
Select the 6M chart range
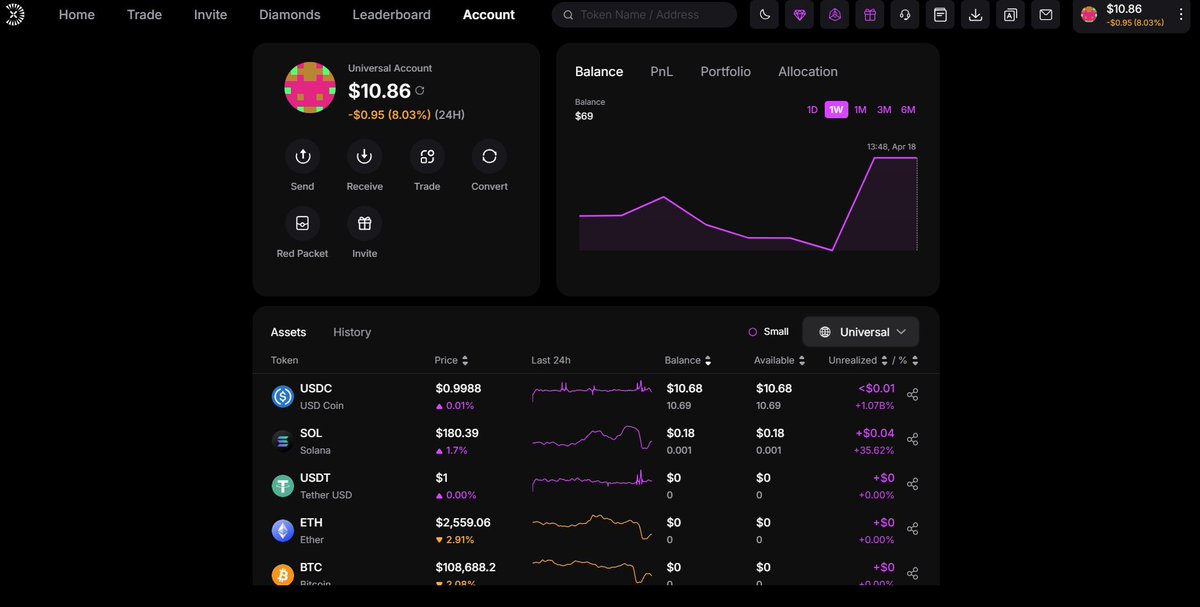pos(908,110)
